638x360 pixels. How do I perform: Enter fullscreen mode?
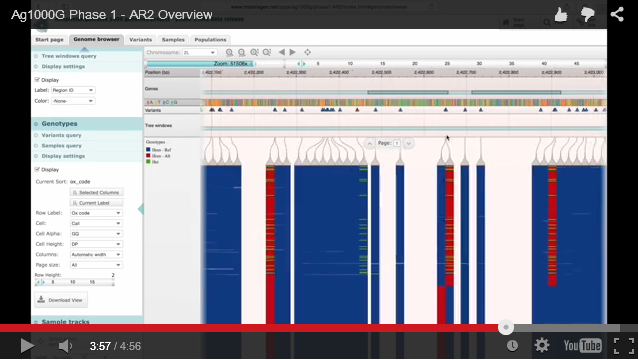(x=623, y=346)
